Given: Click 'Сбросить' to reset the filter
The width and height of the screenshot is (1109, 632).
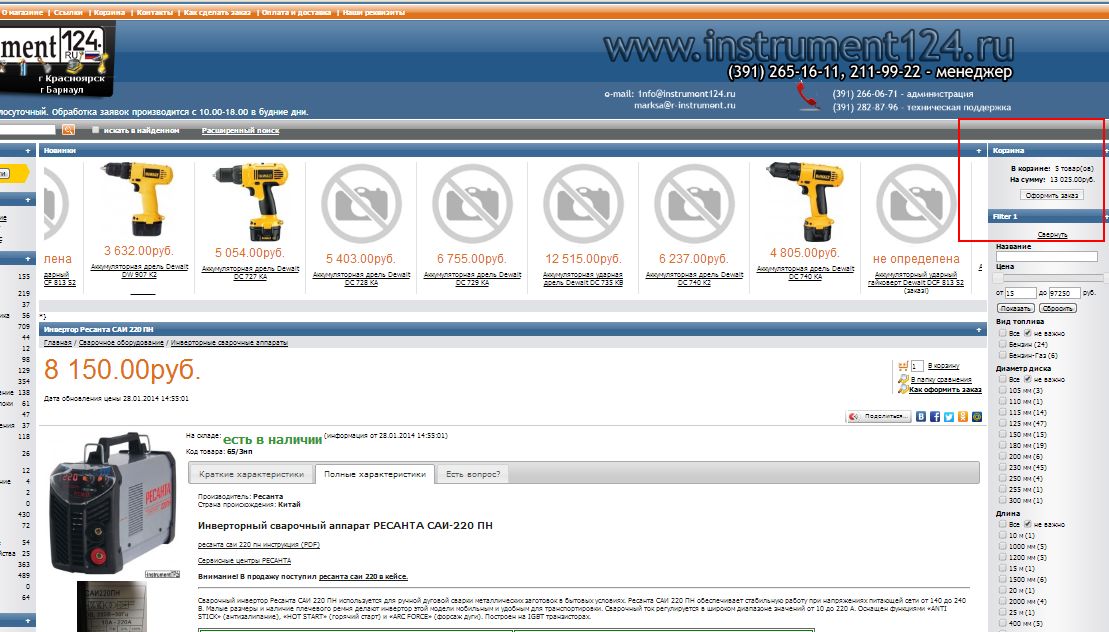Looking at the screenshot, I should (x=1058, y=308).
